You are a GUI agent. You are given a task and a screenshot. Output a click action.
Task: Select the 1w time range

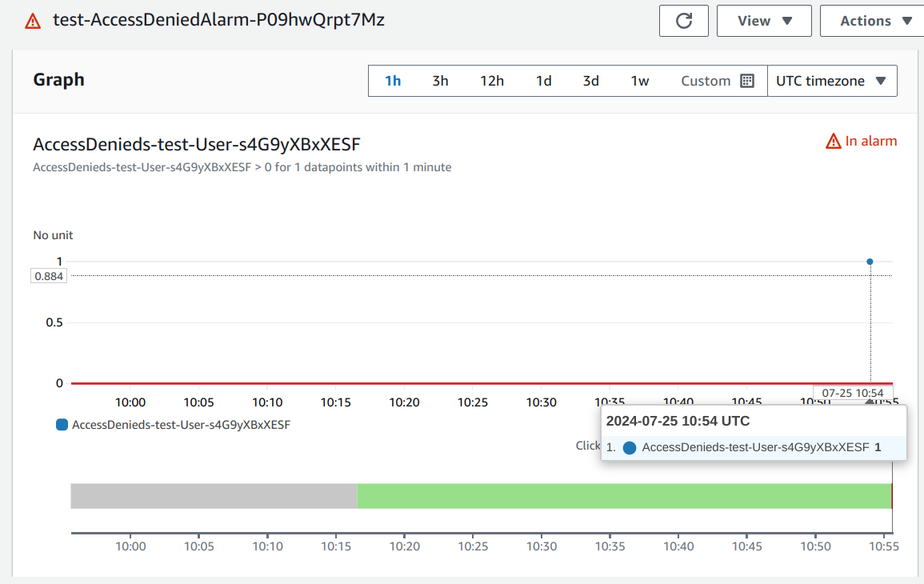640,81
